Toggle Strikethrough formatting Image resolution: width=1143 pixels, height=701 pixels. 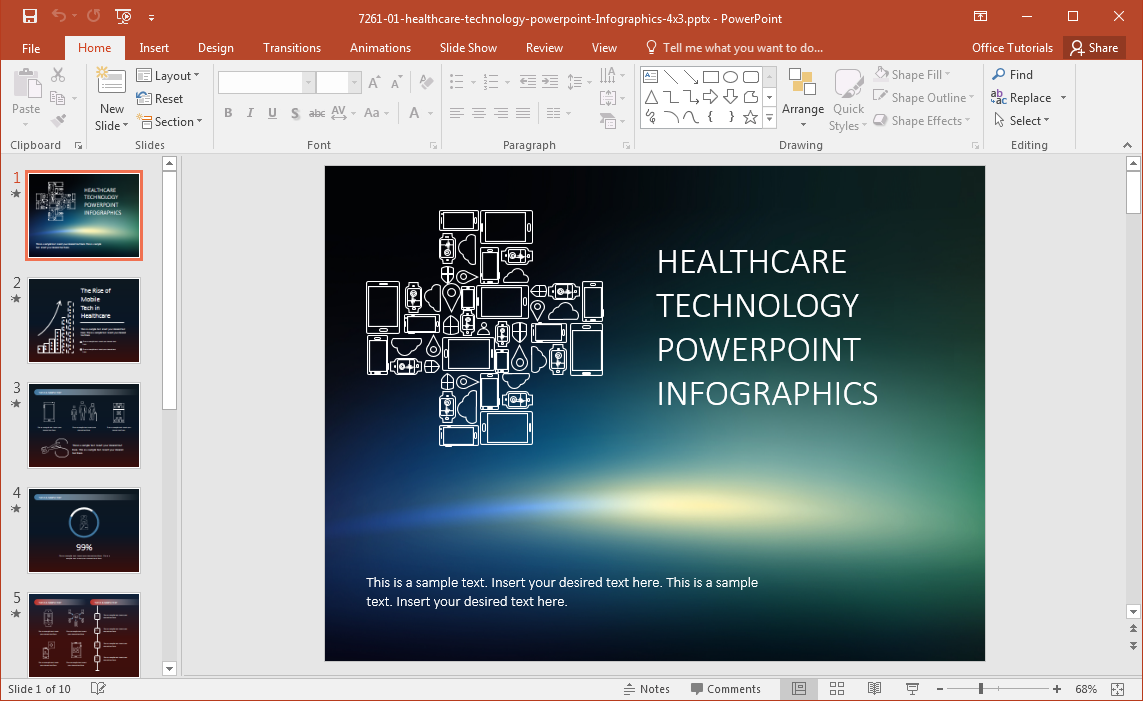pyautogui.click(x=316, y=113)
